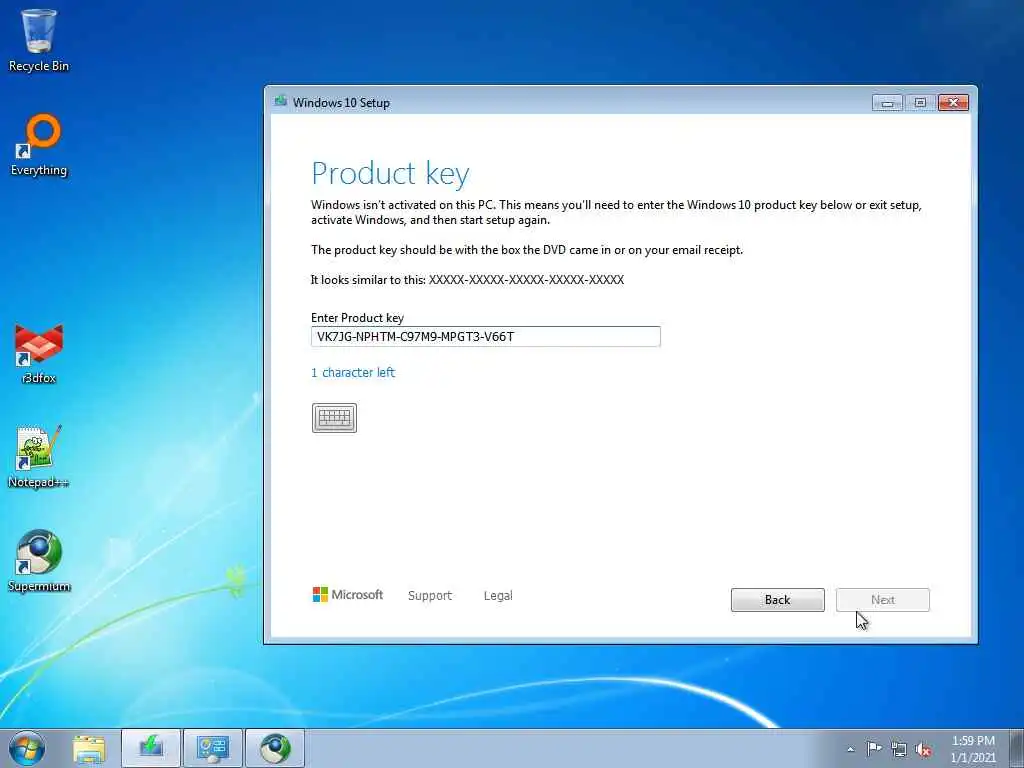The height and width of the screenshot is (768, 1024).
Task: Minimize the Windows 10 Setup window
Action: [x=887, y=103]
